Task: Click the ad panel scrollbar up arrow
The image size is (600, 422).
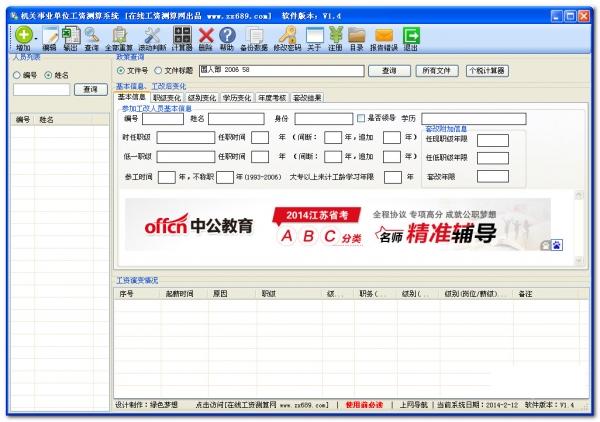Action: [x=579, y=195]
